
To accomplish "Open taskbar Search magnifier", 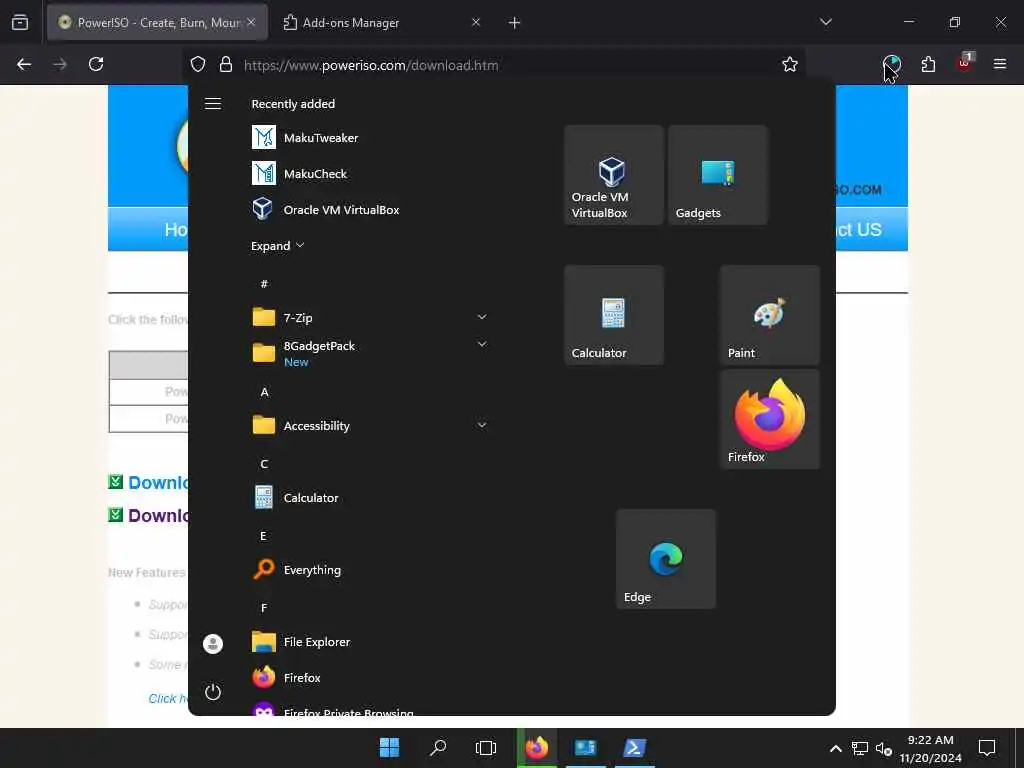I will pyautogui.click(x=438, y=748).
